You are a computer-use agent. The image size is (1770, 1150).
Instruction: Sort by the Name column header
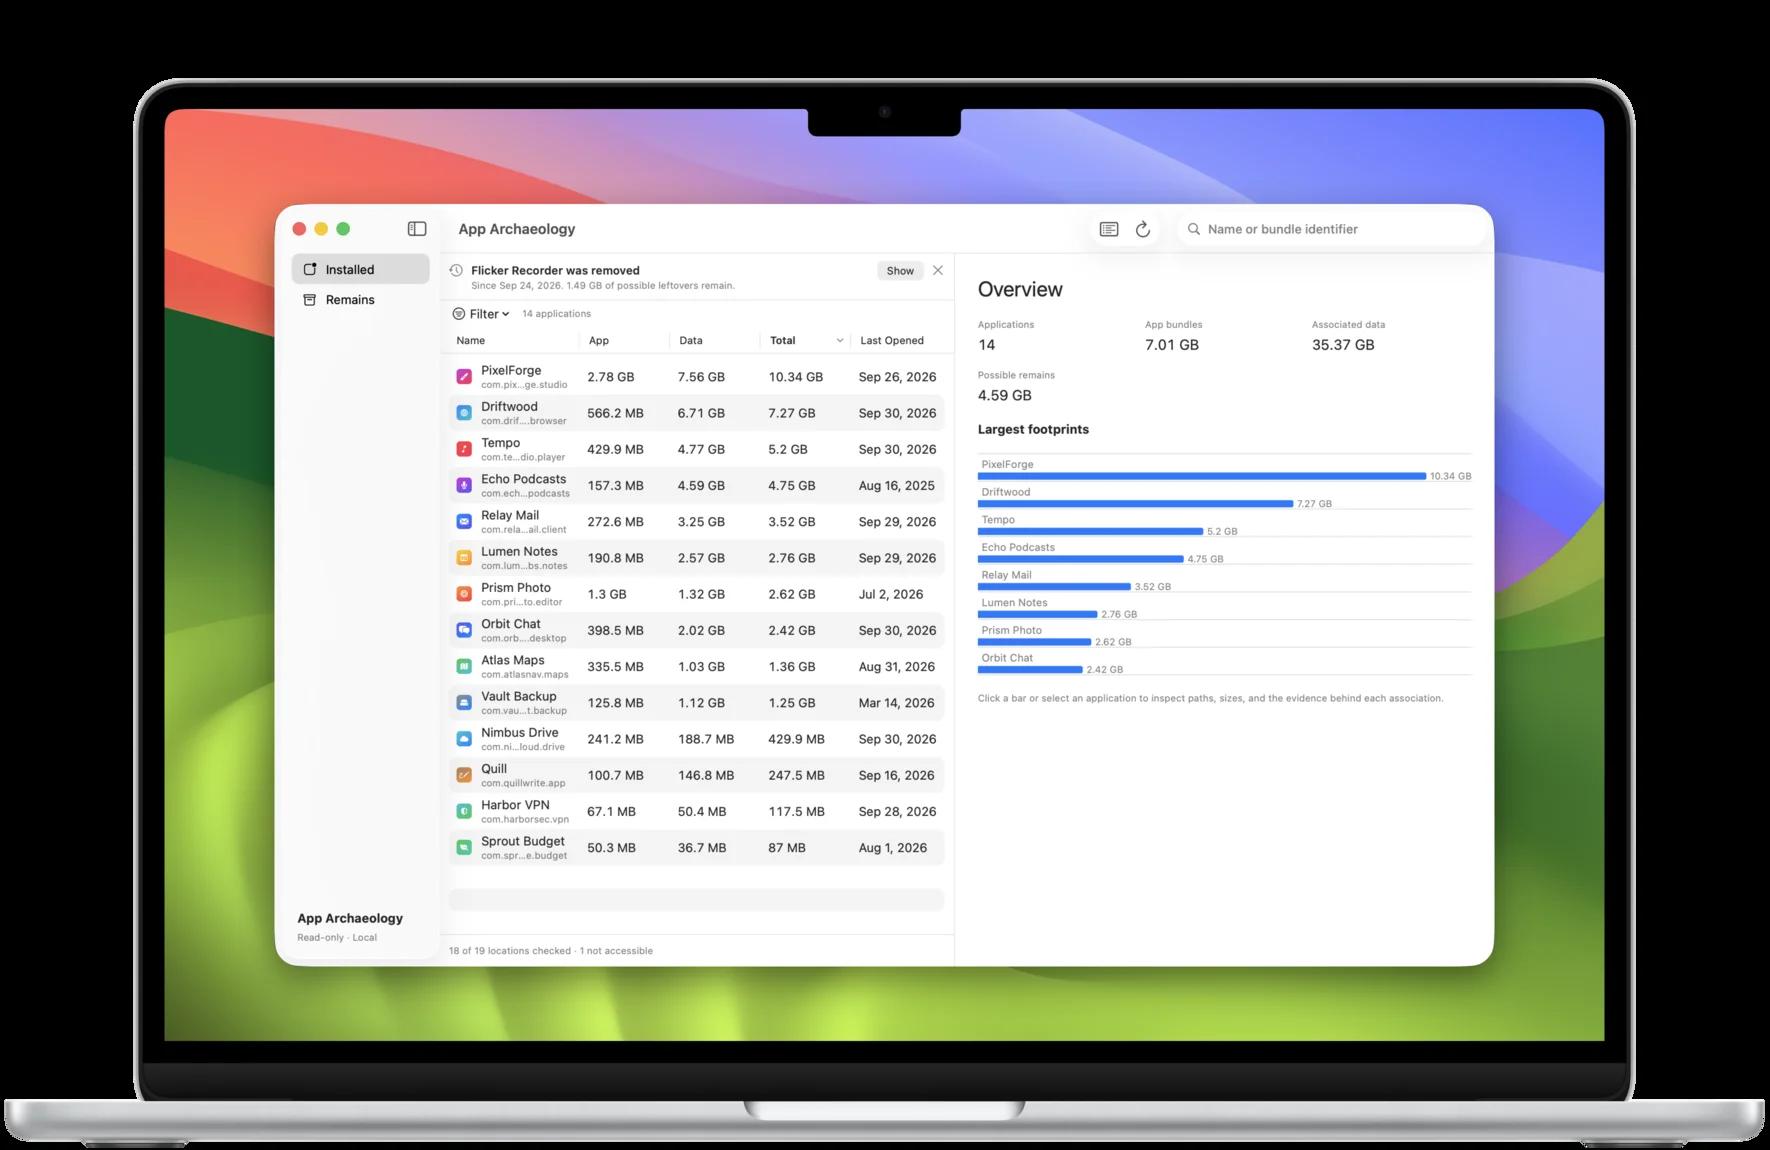click(471, 341)
